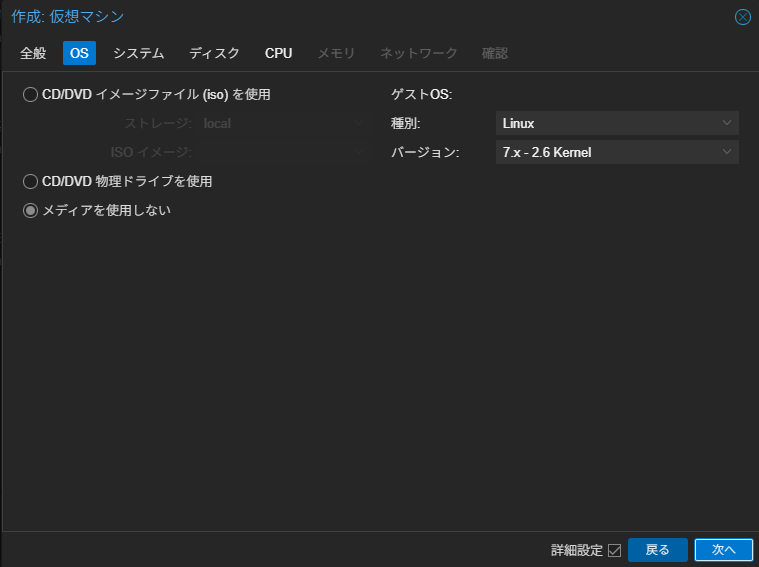Click the 次へ button
Screen dimensions: 759x567
pos(724,550)
